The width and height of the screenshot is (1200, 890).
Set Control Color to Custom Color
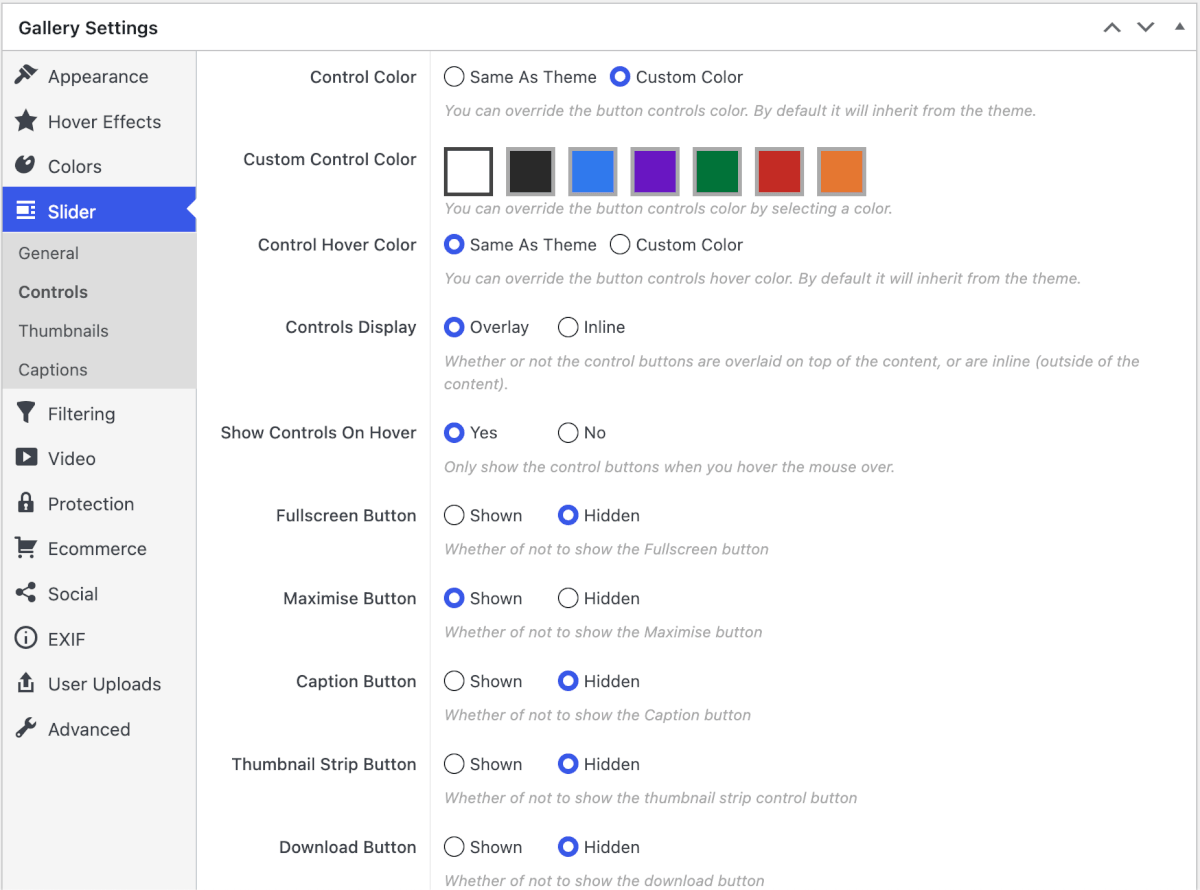[620, 76]
